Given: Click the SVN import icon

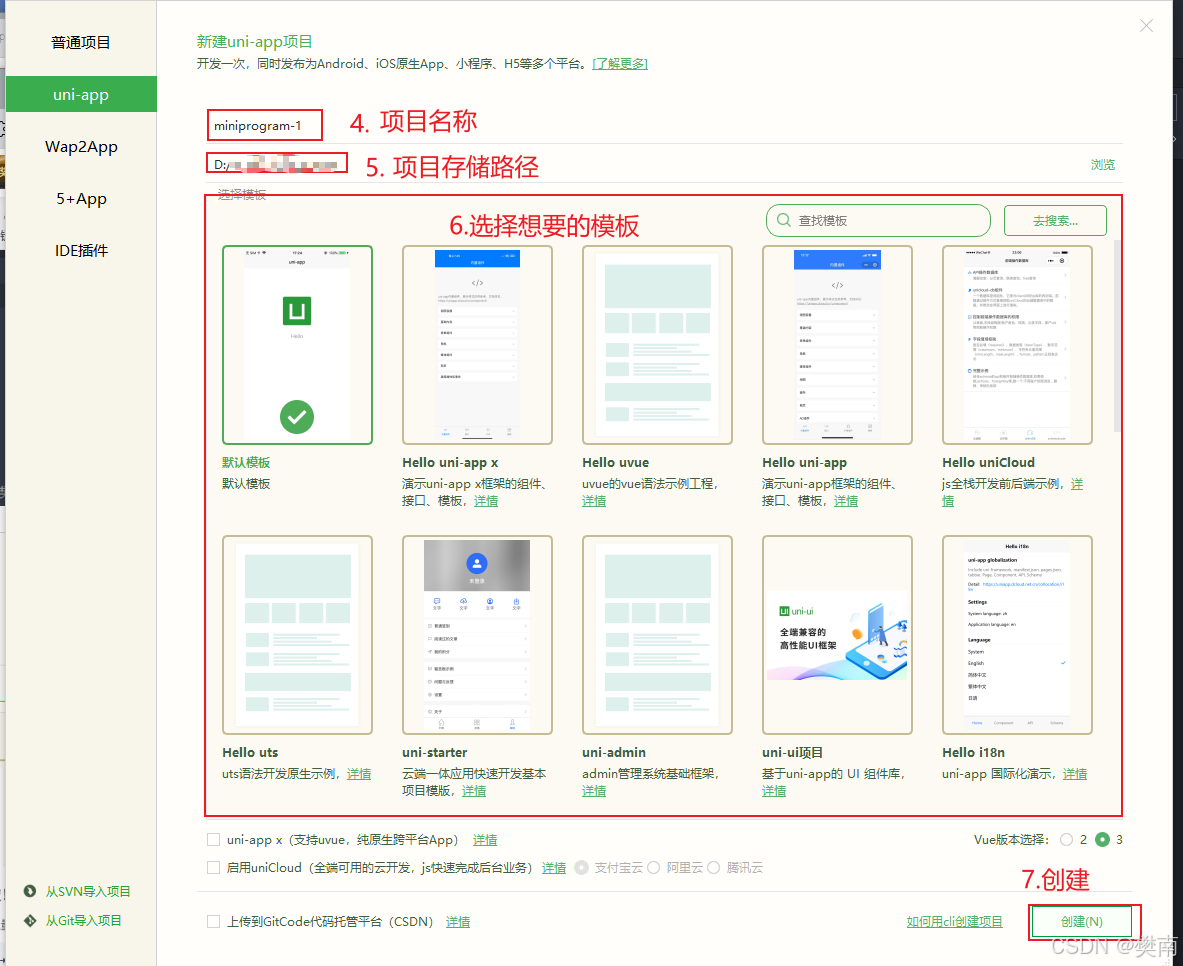Looking at the screenshot, I should [x=30, y=891].
